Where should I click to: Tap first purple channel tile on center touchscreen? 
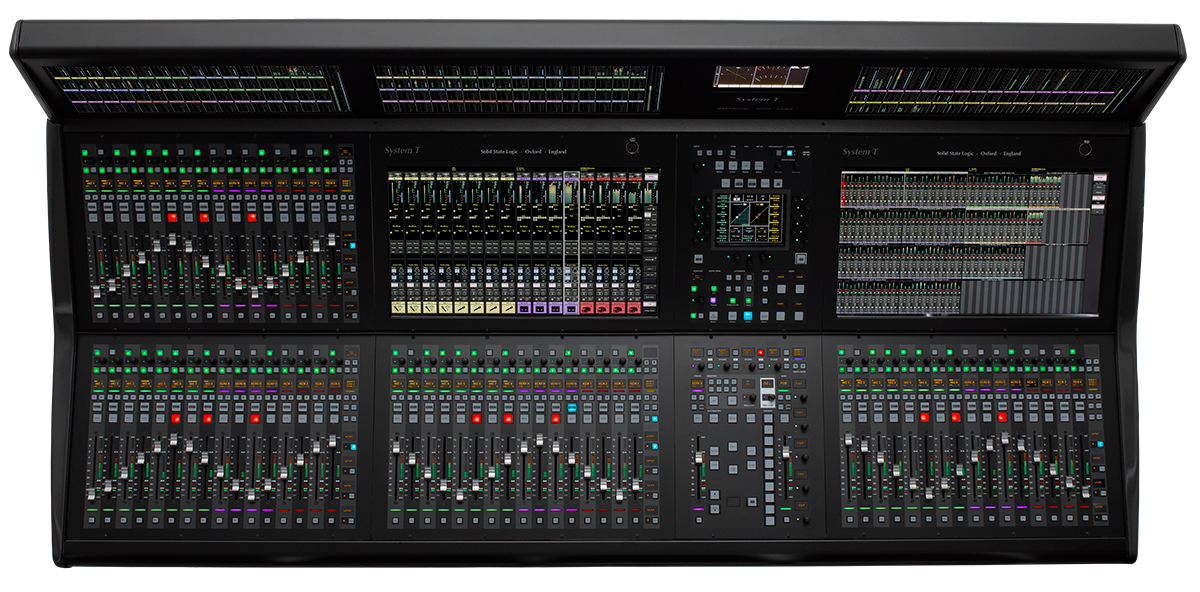(x=523, y=309)
